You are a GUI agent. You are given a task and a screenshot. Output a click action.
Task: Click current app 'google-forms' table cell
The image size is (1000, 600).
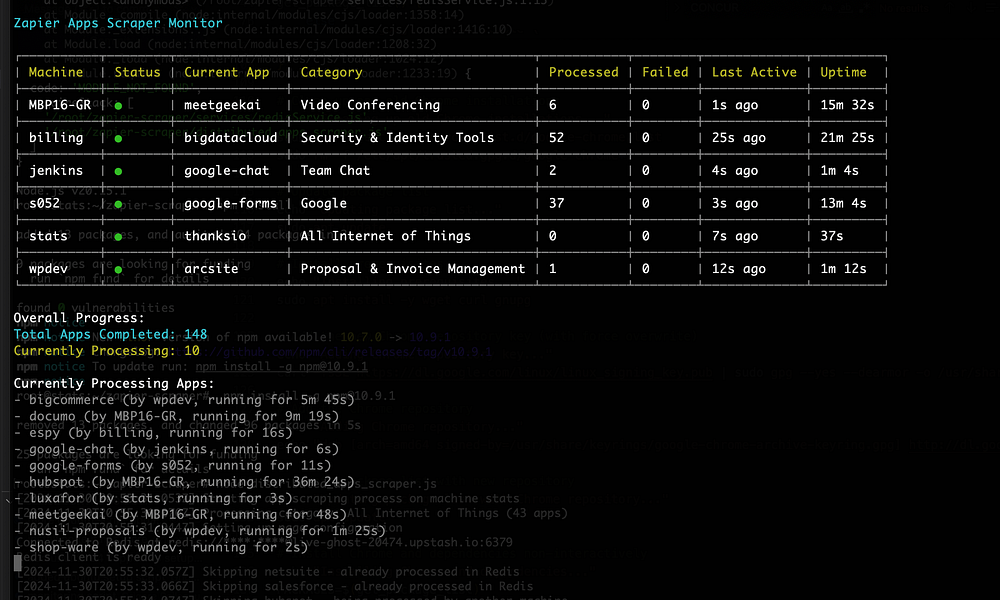tap(230, 203)
